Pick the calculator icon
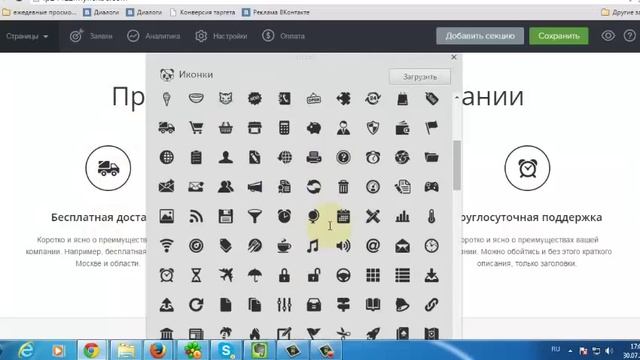Image resolution: width=640 pixels, height=360 pixels. [284, 128]
